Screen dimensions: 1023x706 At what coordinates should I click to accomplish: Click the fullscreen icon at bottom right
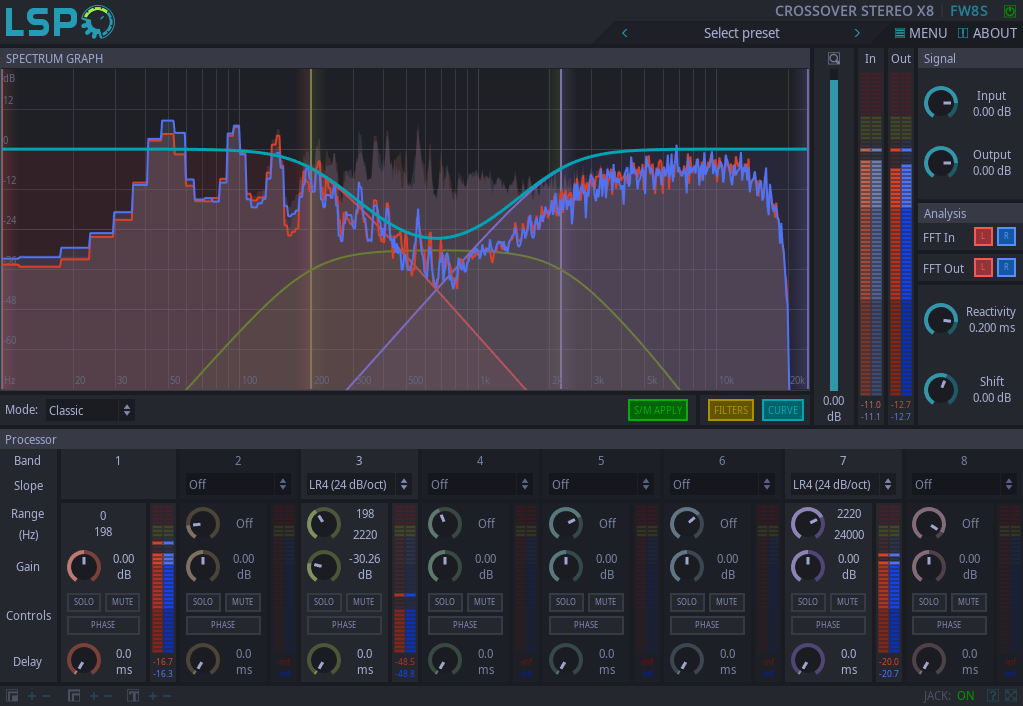[x=1011, y=695]
